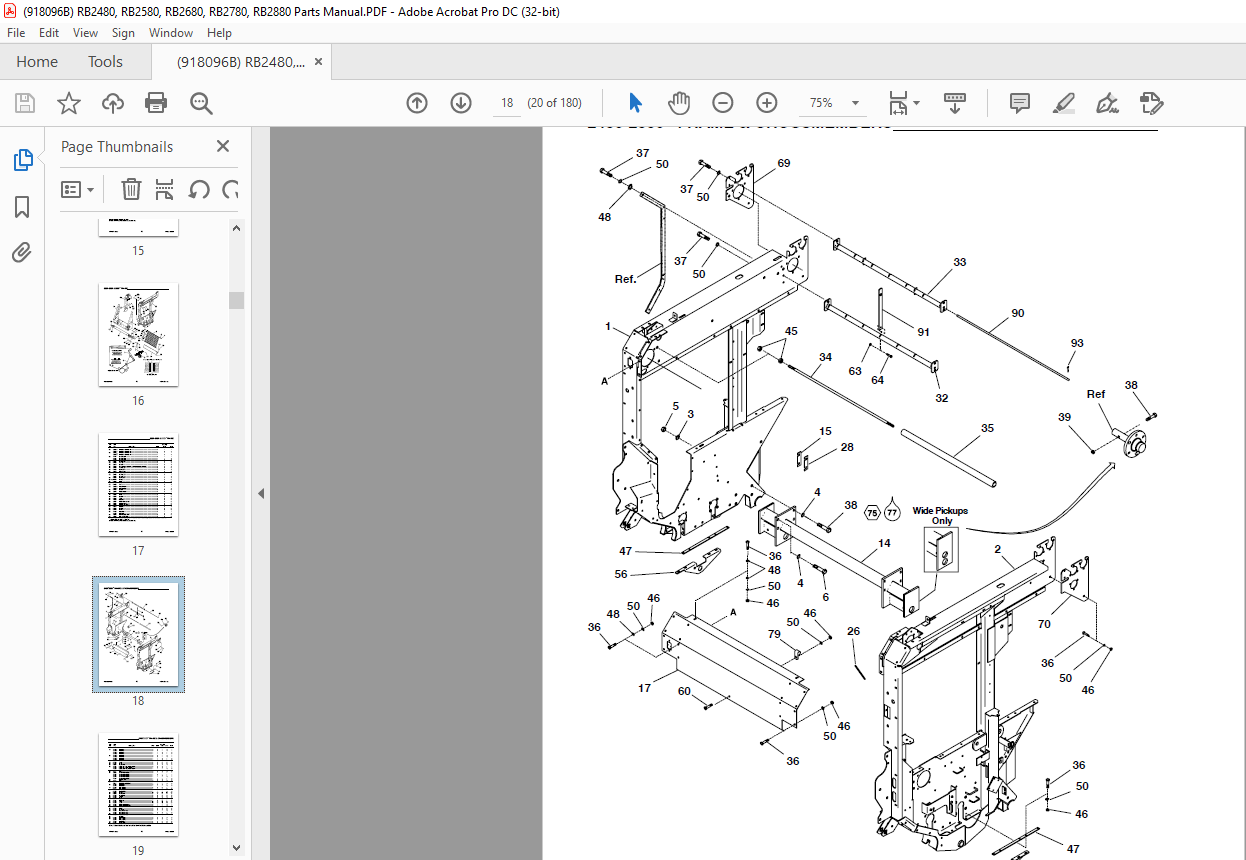Viewport: 1246px width, 860px height.
Task: Activate the Hand pan tool
Action: click(x=679, y=103)
